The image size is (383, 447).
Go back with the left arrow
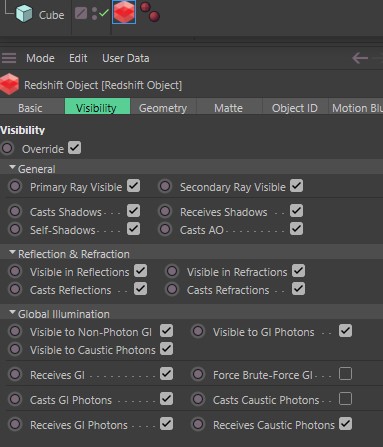360,58
